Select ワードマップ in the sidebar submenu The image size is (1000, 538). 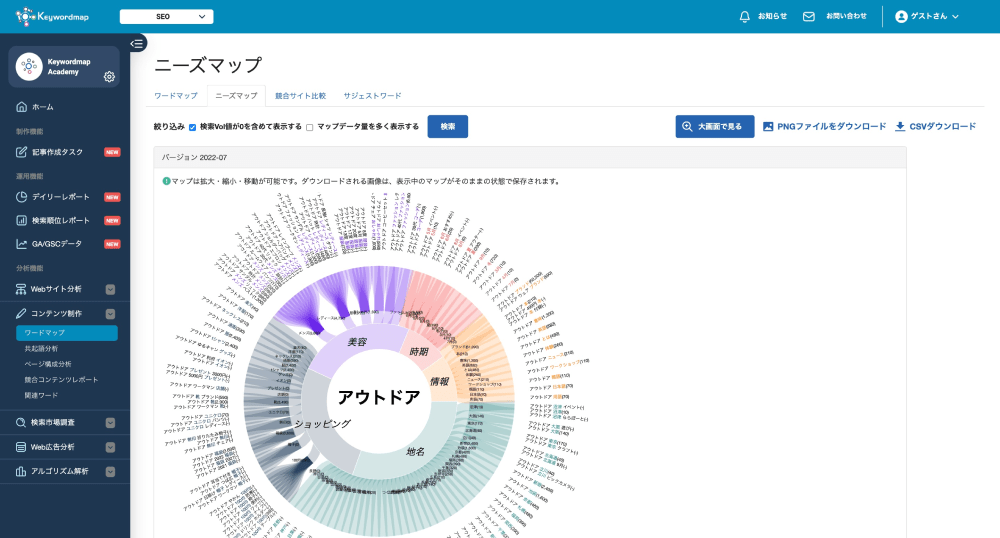click(x=67, y=333)
